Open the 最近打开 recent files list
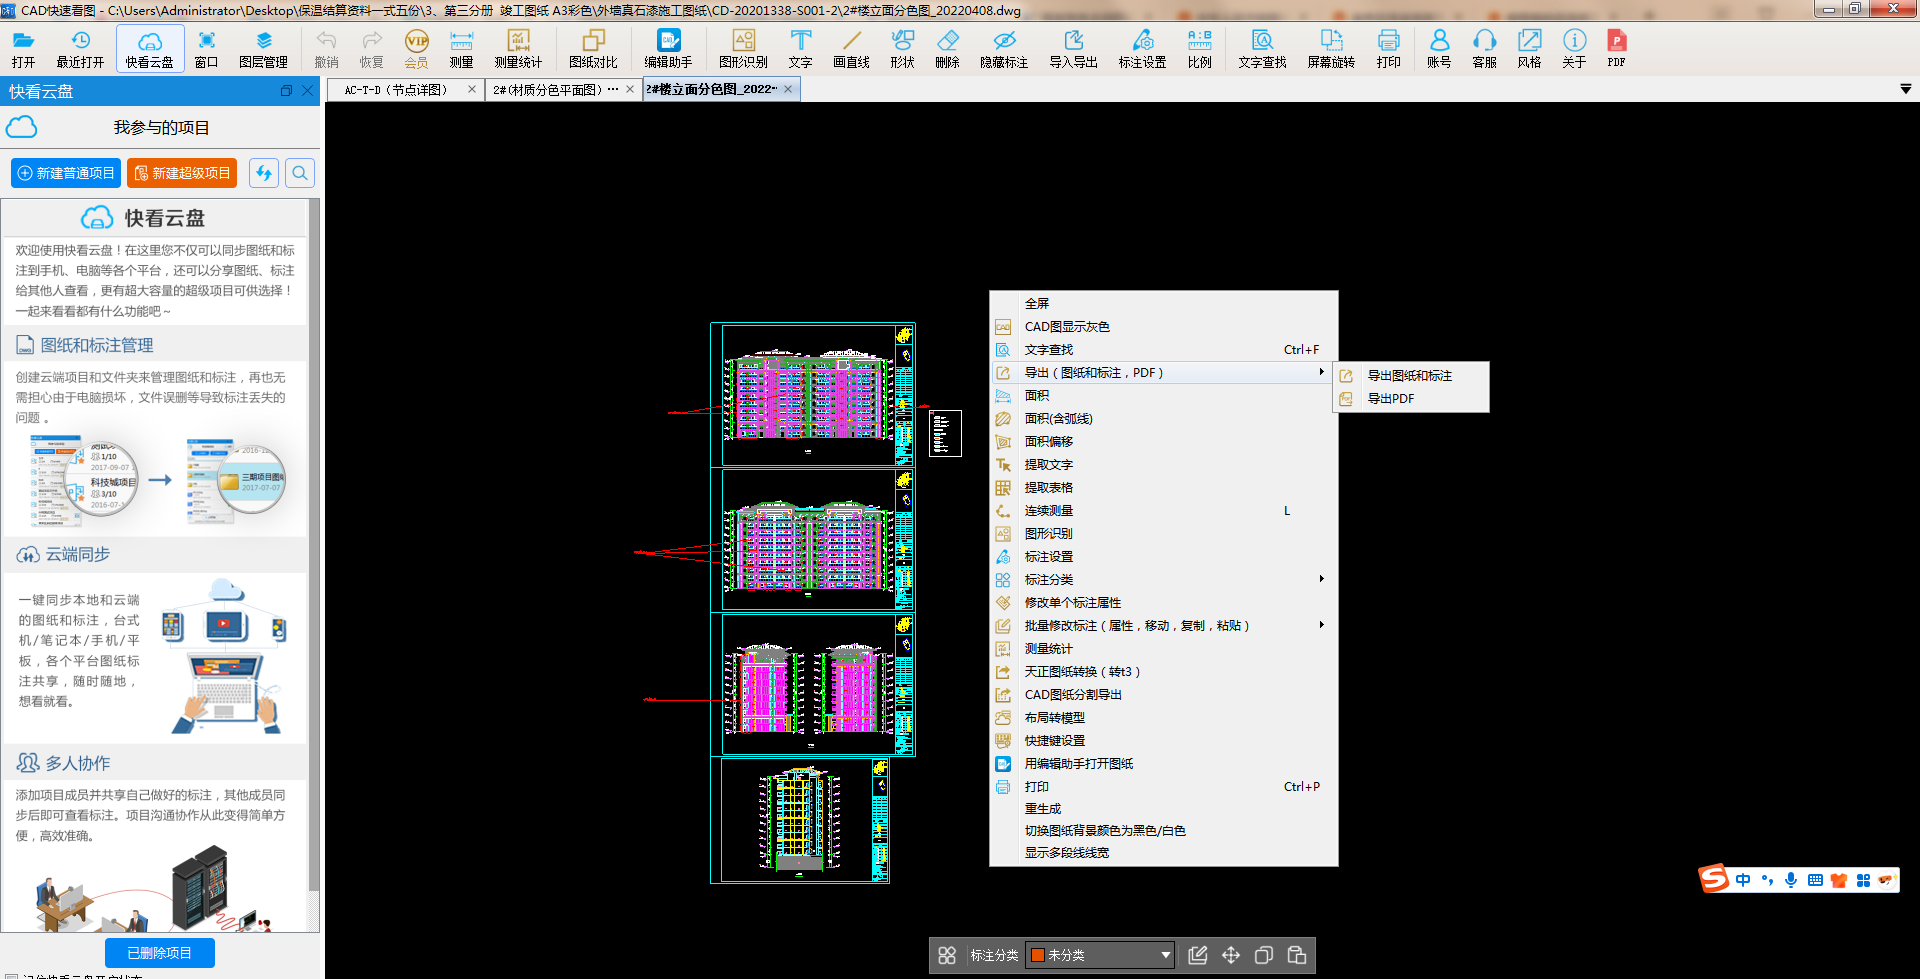Image resolution: width=1920 pixels, height=979 pixels. 80,48
